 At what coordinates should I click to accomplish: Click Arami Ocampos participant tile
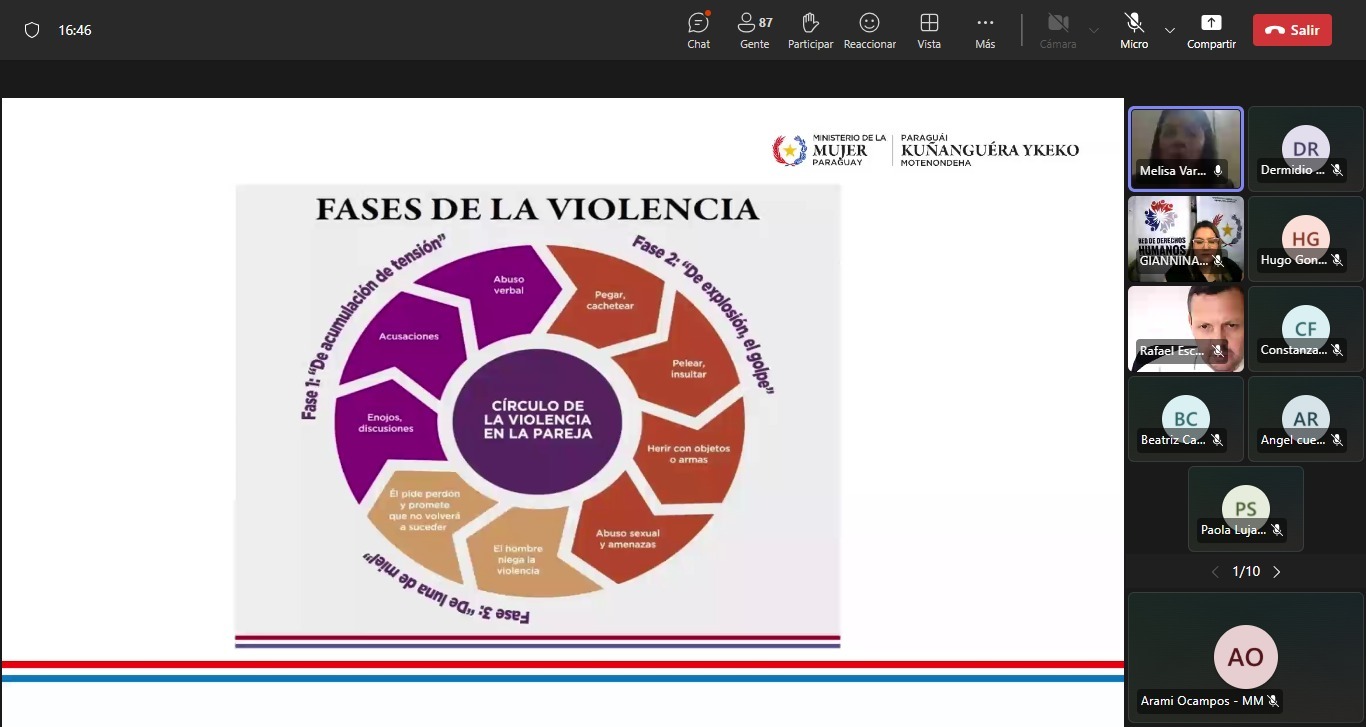pos(1245,656)
